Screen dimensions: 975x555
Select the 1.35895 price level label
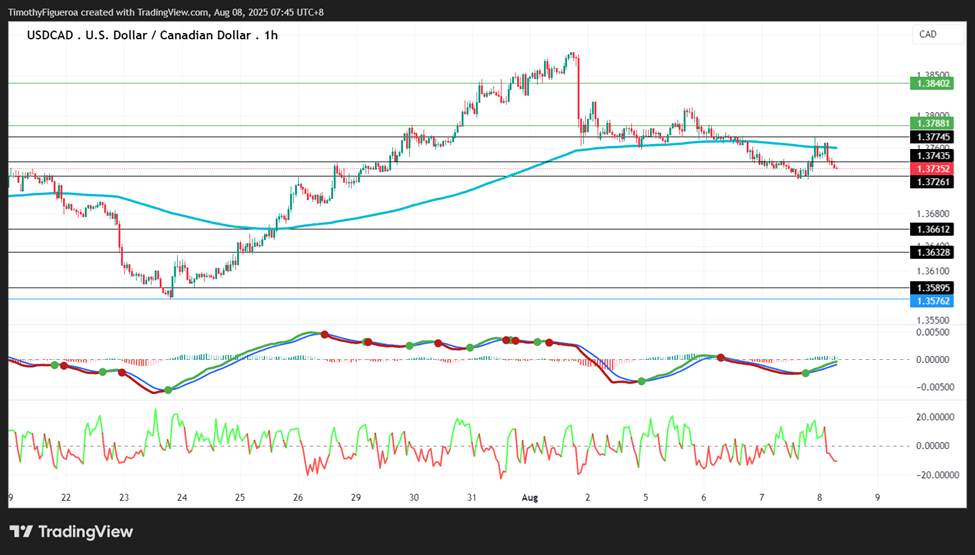pyautogui.click(x=931, y=288)
